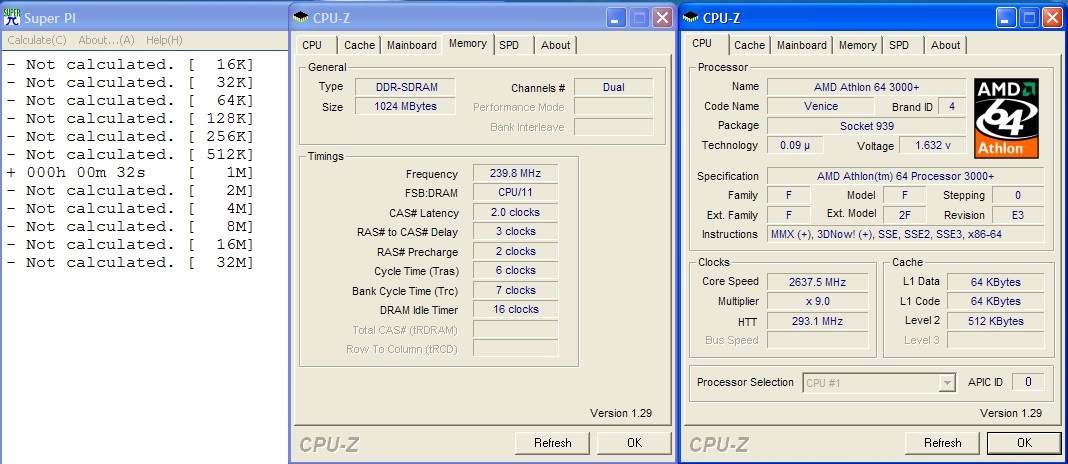Click Bank Cycle Time (Trc) value 7 clocks
1068x464 pixels.
516,290
